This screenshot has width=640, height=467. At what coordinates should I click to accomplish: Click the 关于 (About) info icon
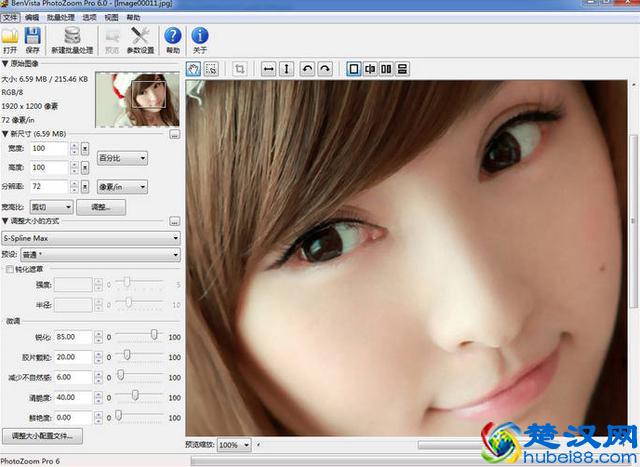(x=200, y=37)
